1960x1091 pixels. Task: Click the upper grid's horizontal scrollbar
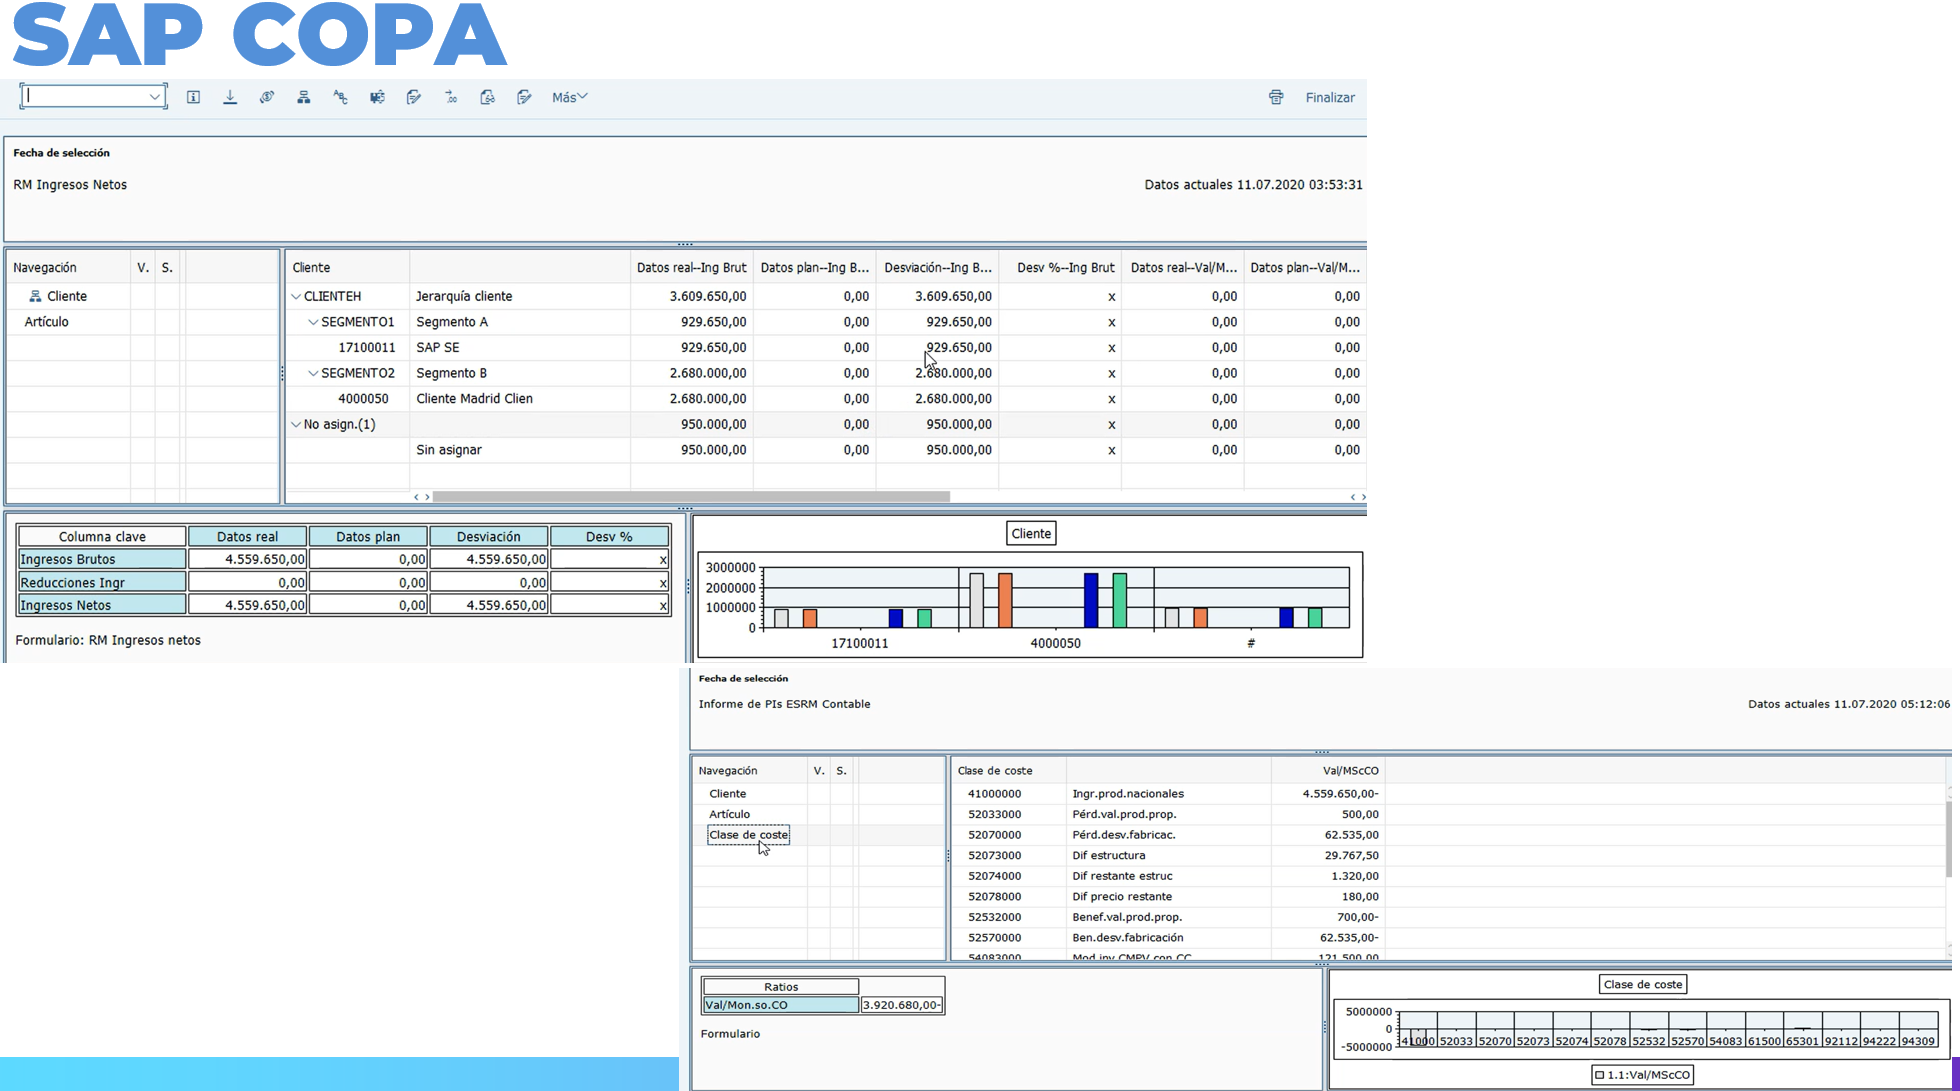[690, 497]
